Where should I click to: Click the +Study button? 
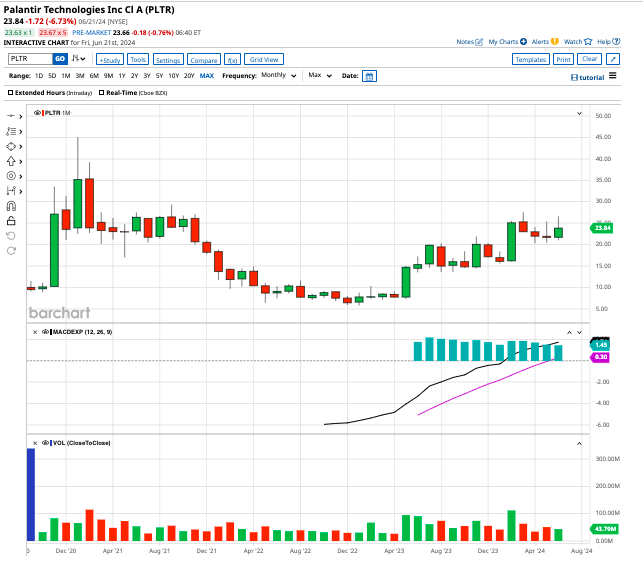(x=110, y=59)
